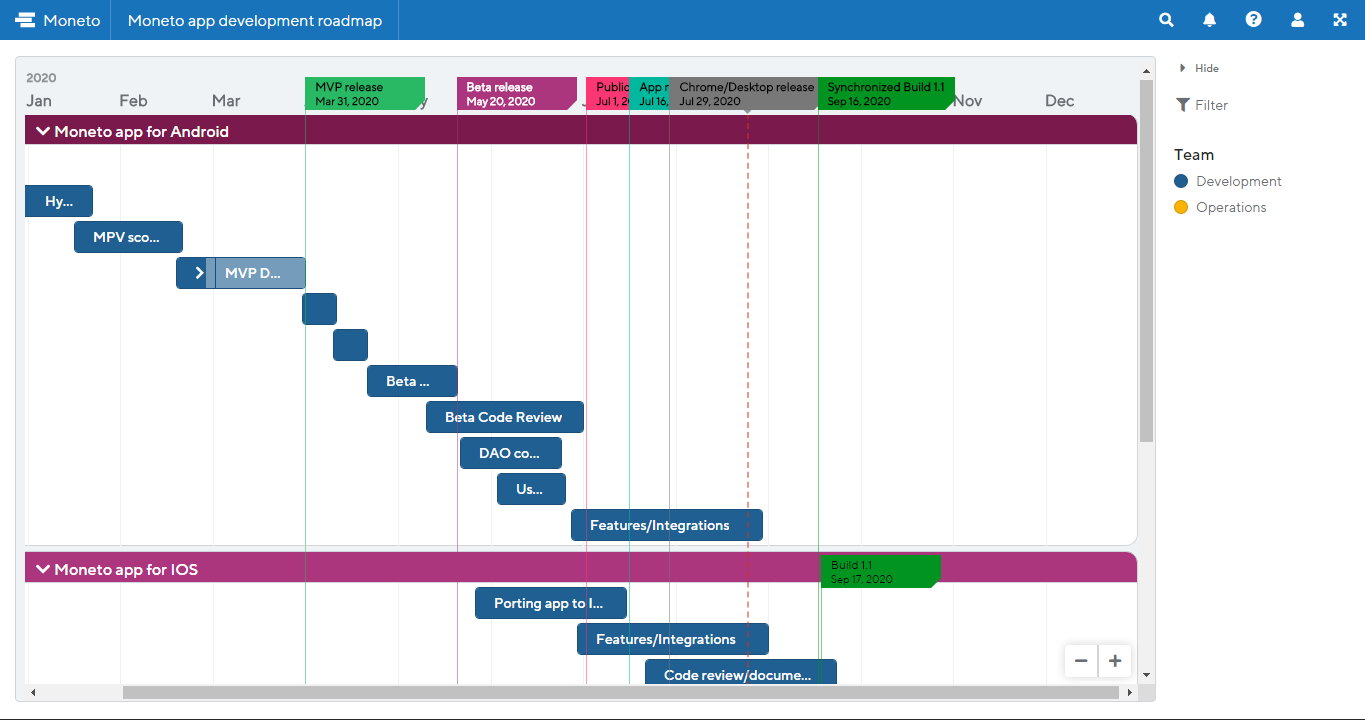Image resolution: width=1365 pixels, height=720 pixels.
Task: Click the unlabeled task bar below MVP D...
Action: coord(320,309)
